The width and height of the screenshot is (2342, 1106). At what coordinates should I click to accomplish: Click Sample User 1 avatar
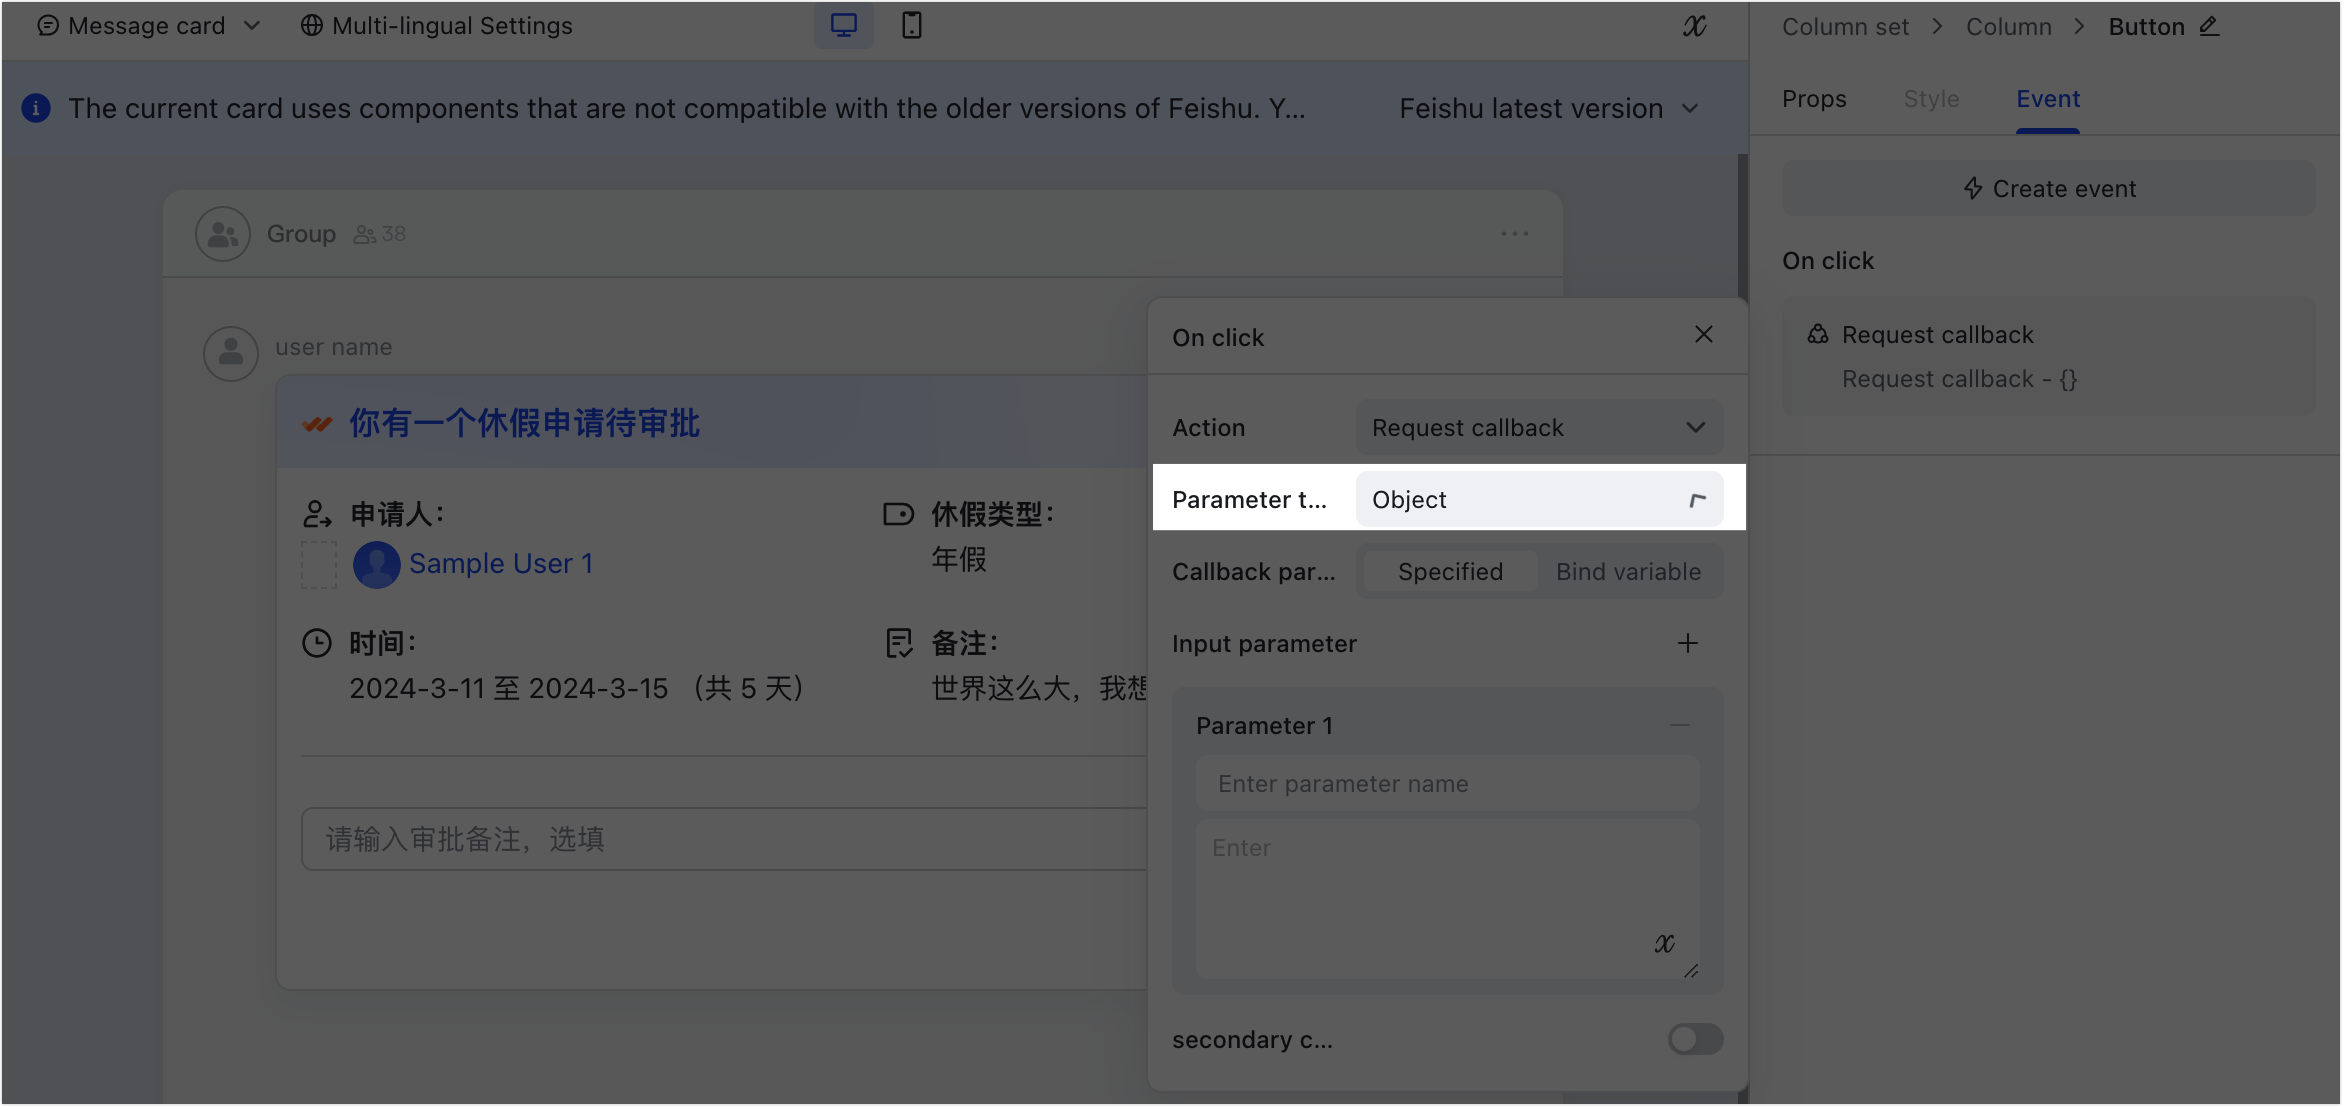(376, 564)
